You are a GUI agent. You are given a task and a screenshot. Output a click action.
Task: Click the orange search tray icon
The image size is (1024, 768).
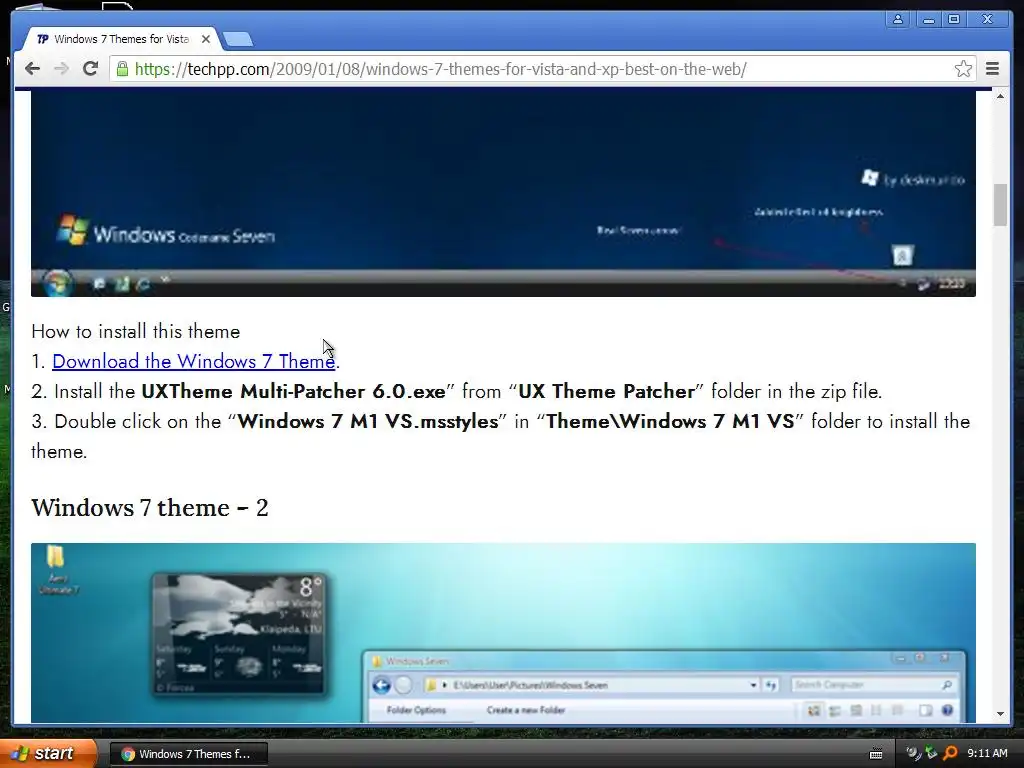950,754
